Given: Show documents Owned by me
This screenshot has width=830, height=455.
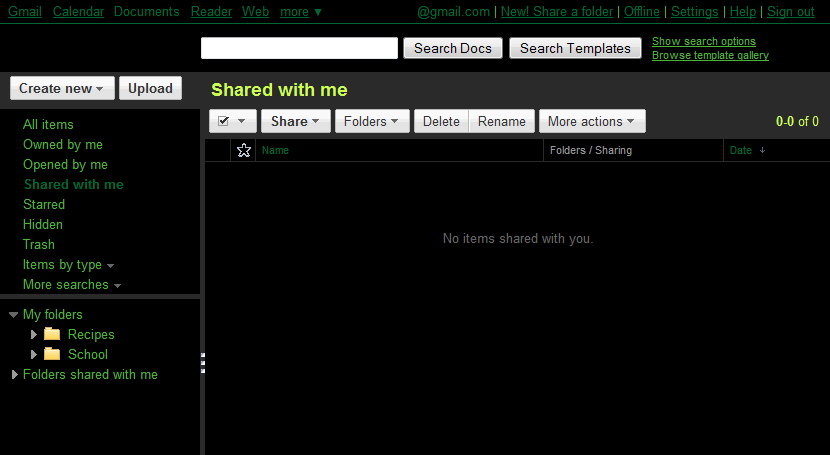Looking at the screenshot, I should (63, 144).
